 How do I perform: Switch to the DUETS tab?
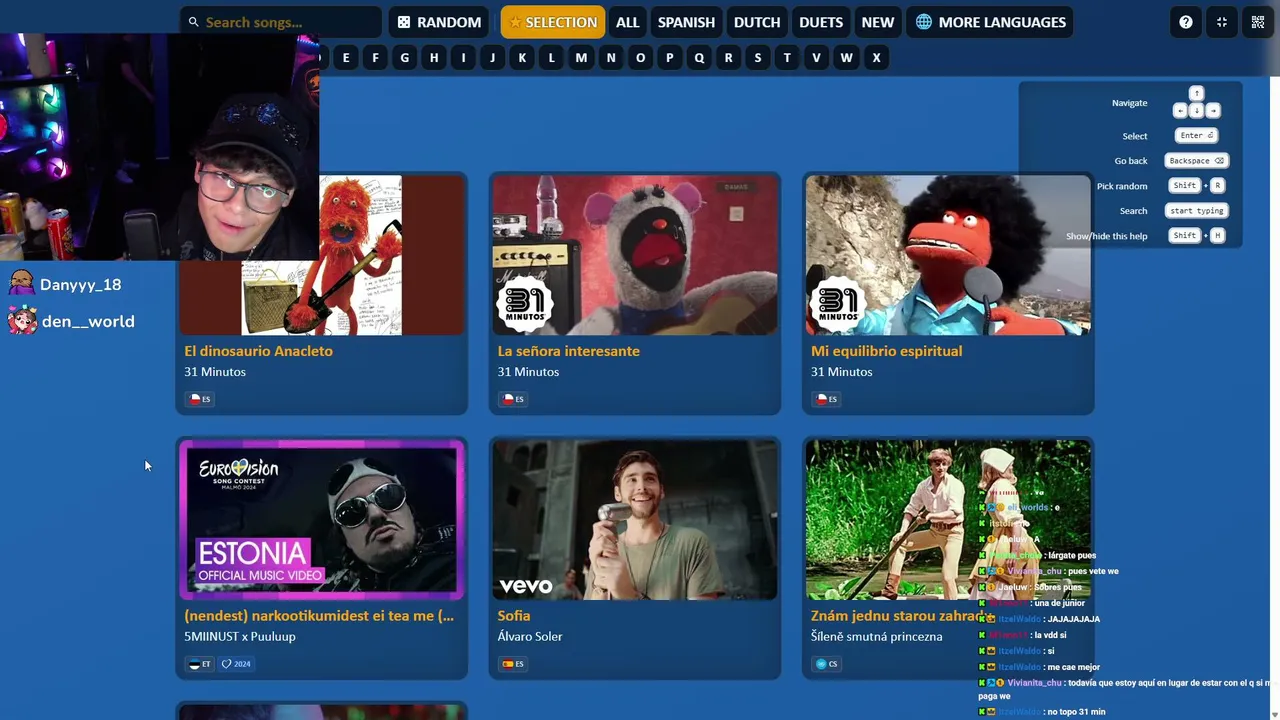821,22
